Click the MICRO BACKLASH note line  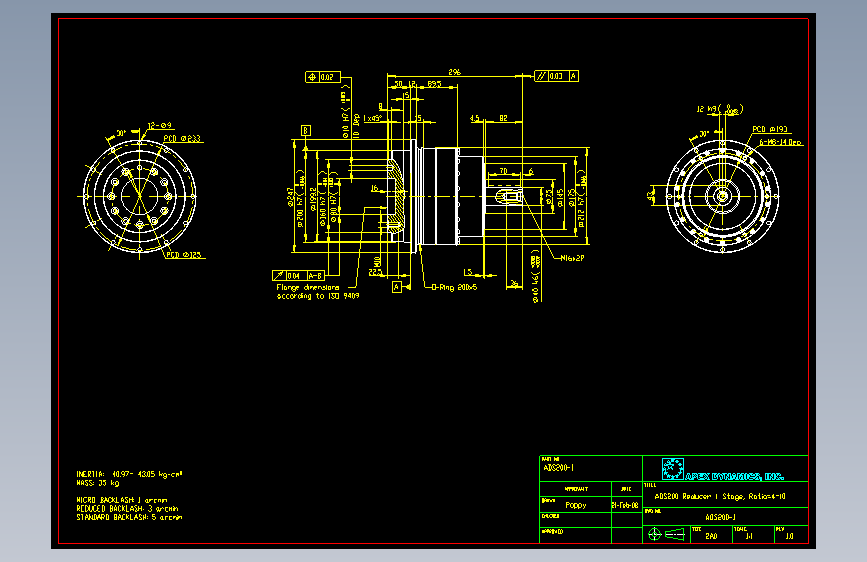coord(122,500)
